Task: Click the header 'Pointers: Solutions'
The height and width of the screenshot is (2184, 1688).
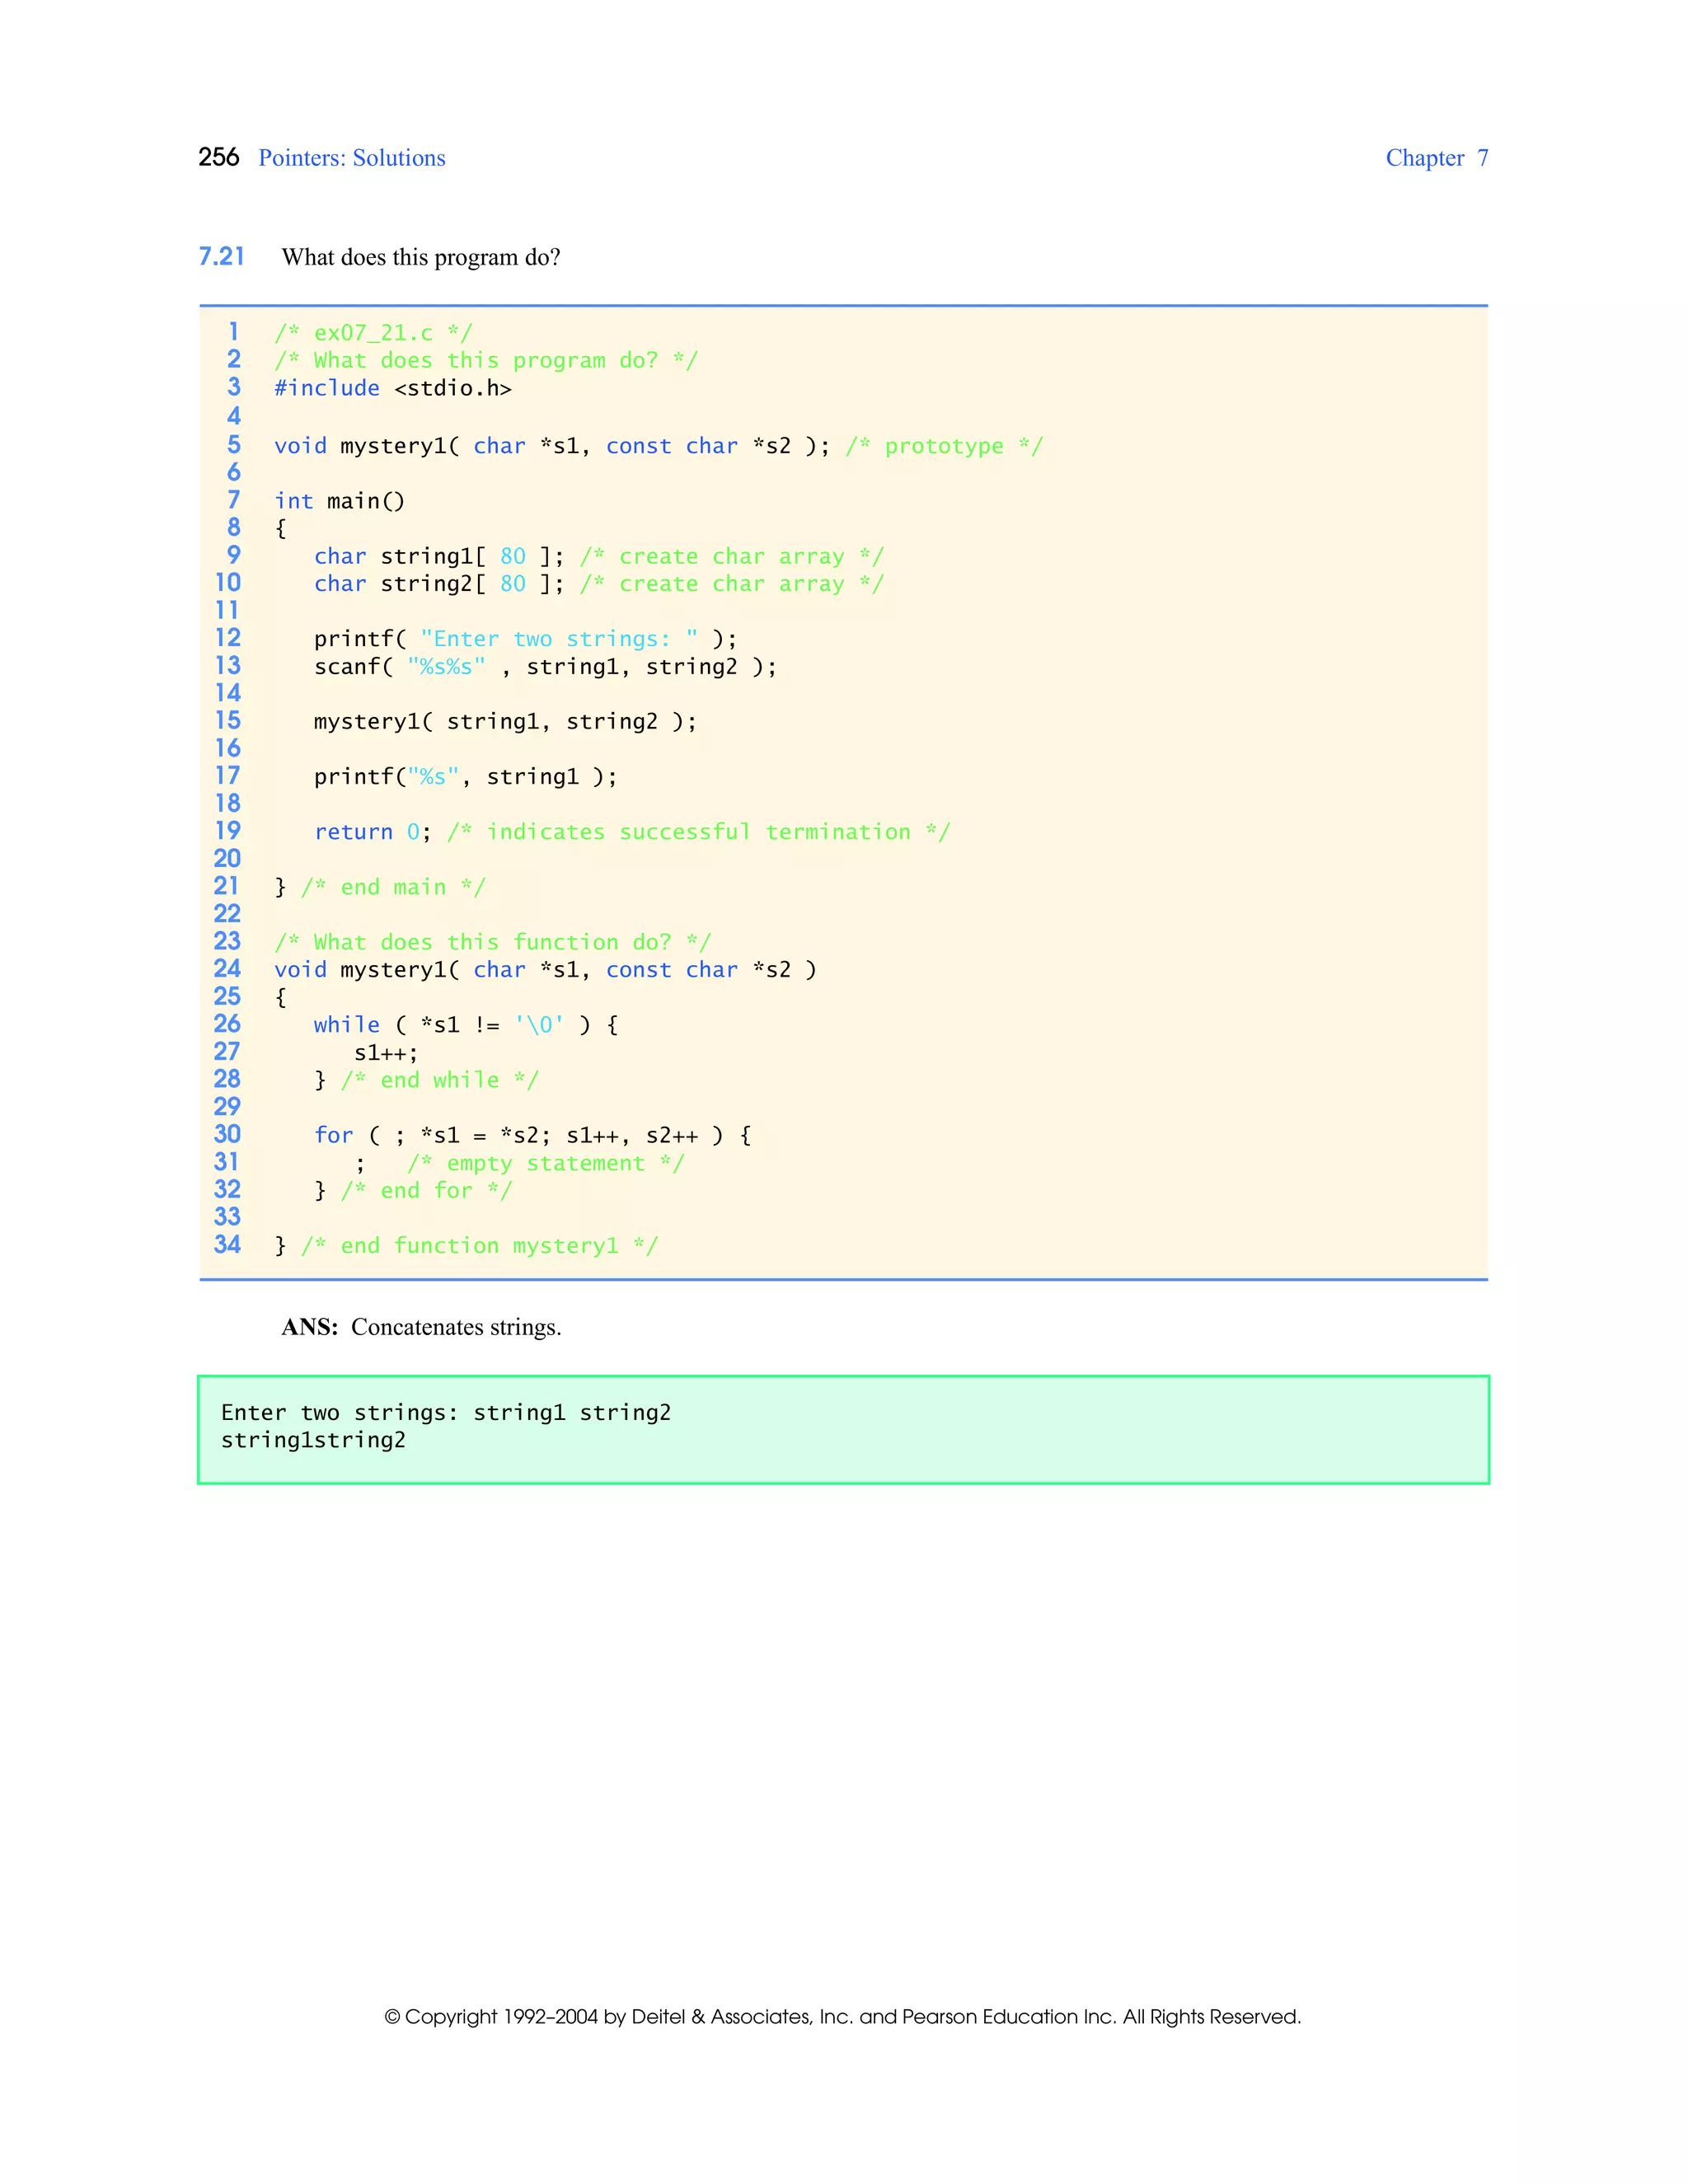Action: [x=352, y=158]
